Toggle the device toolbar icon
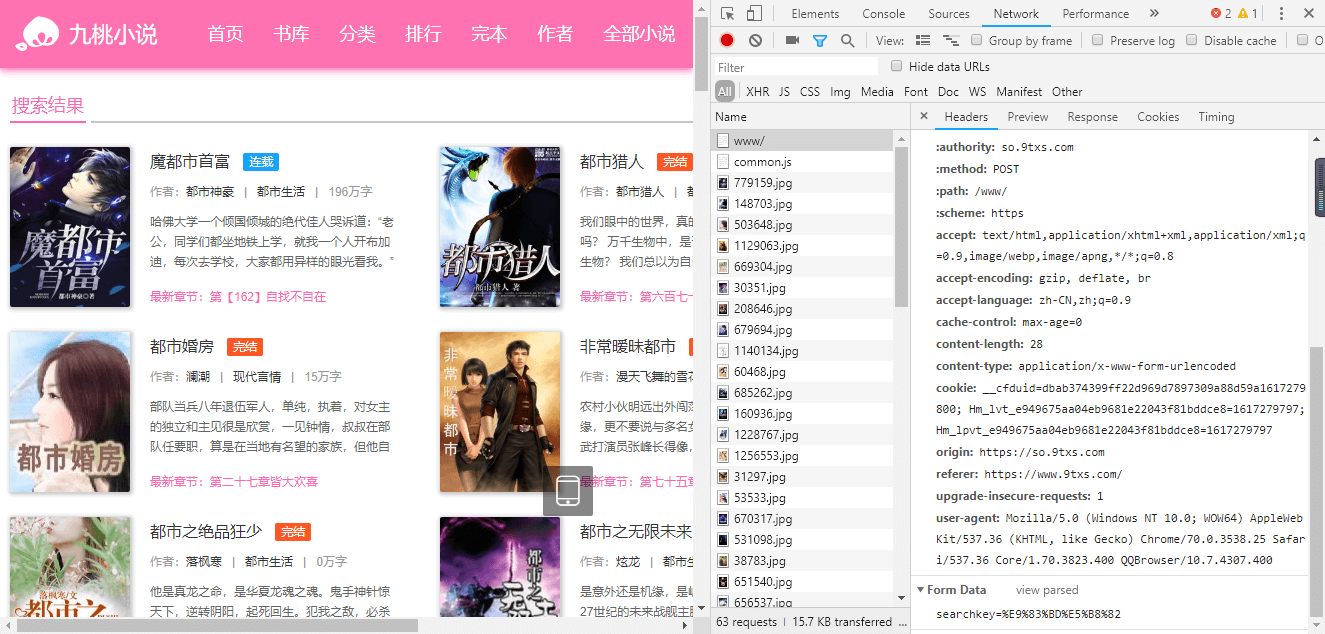The image size is (1325, 634). coord(754,14)
